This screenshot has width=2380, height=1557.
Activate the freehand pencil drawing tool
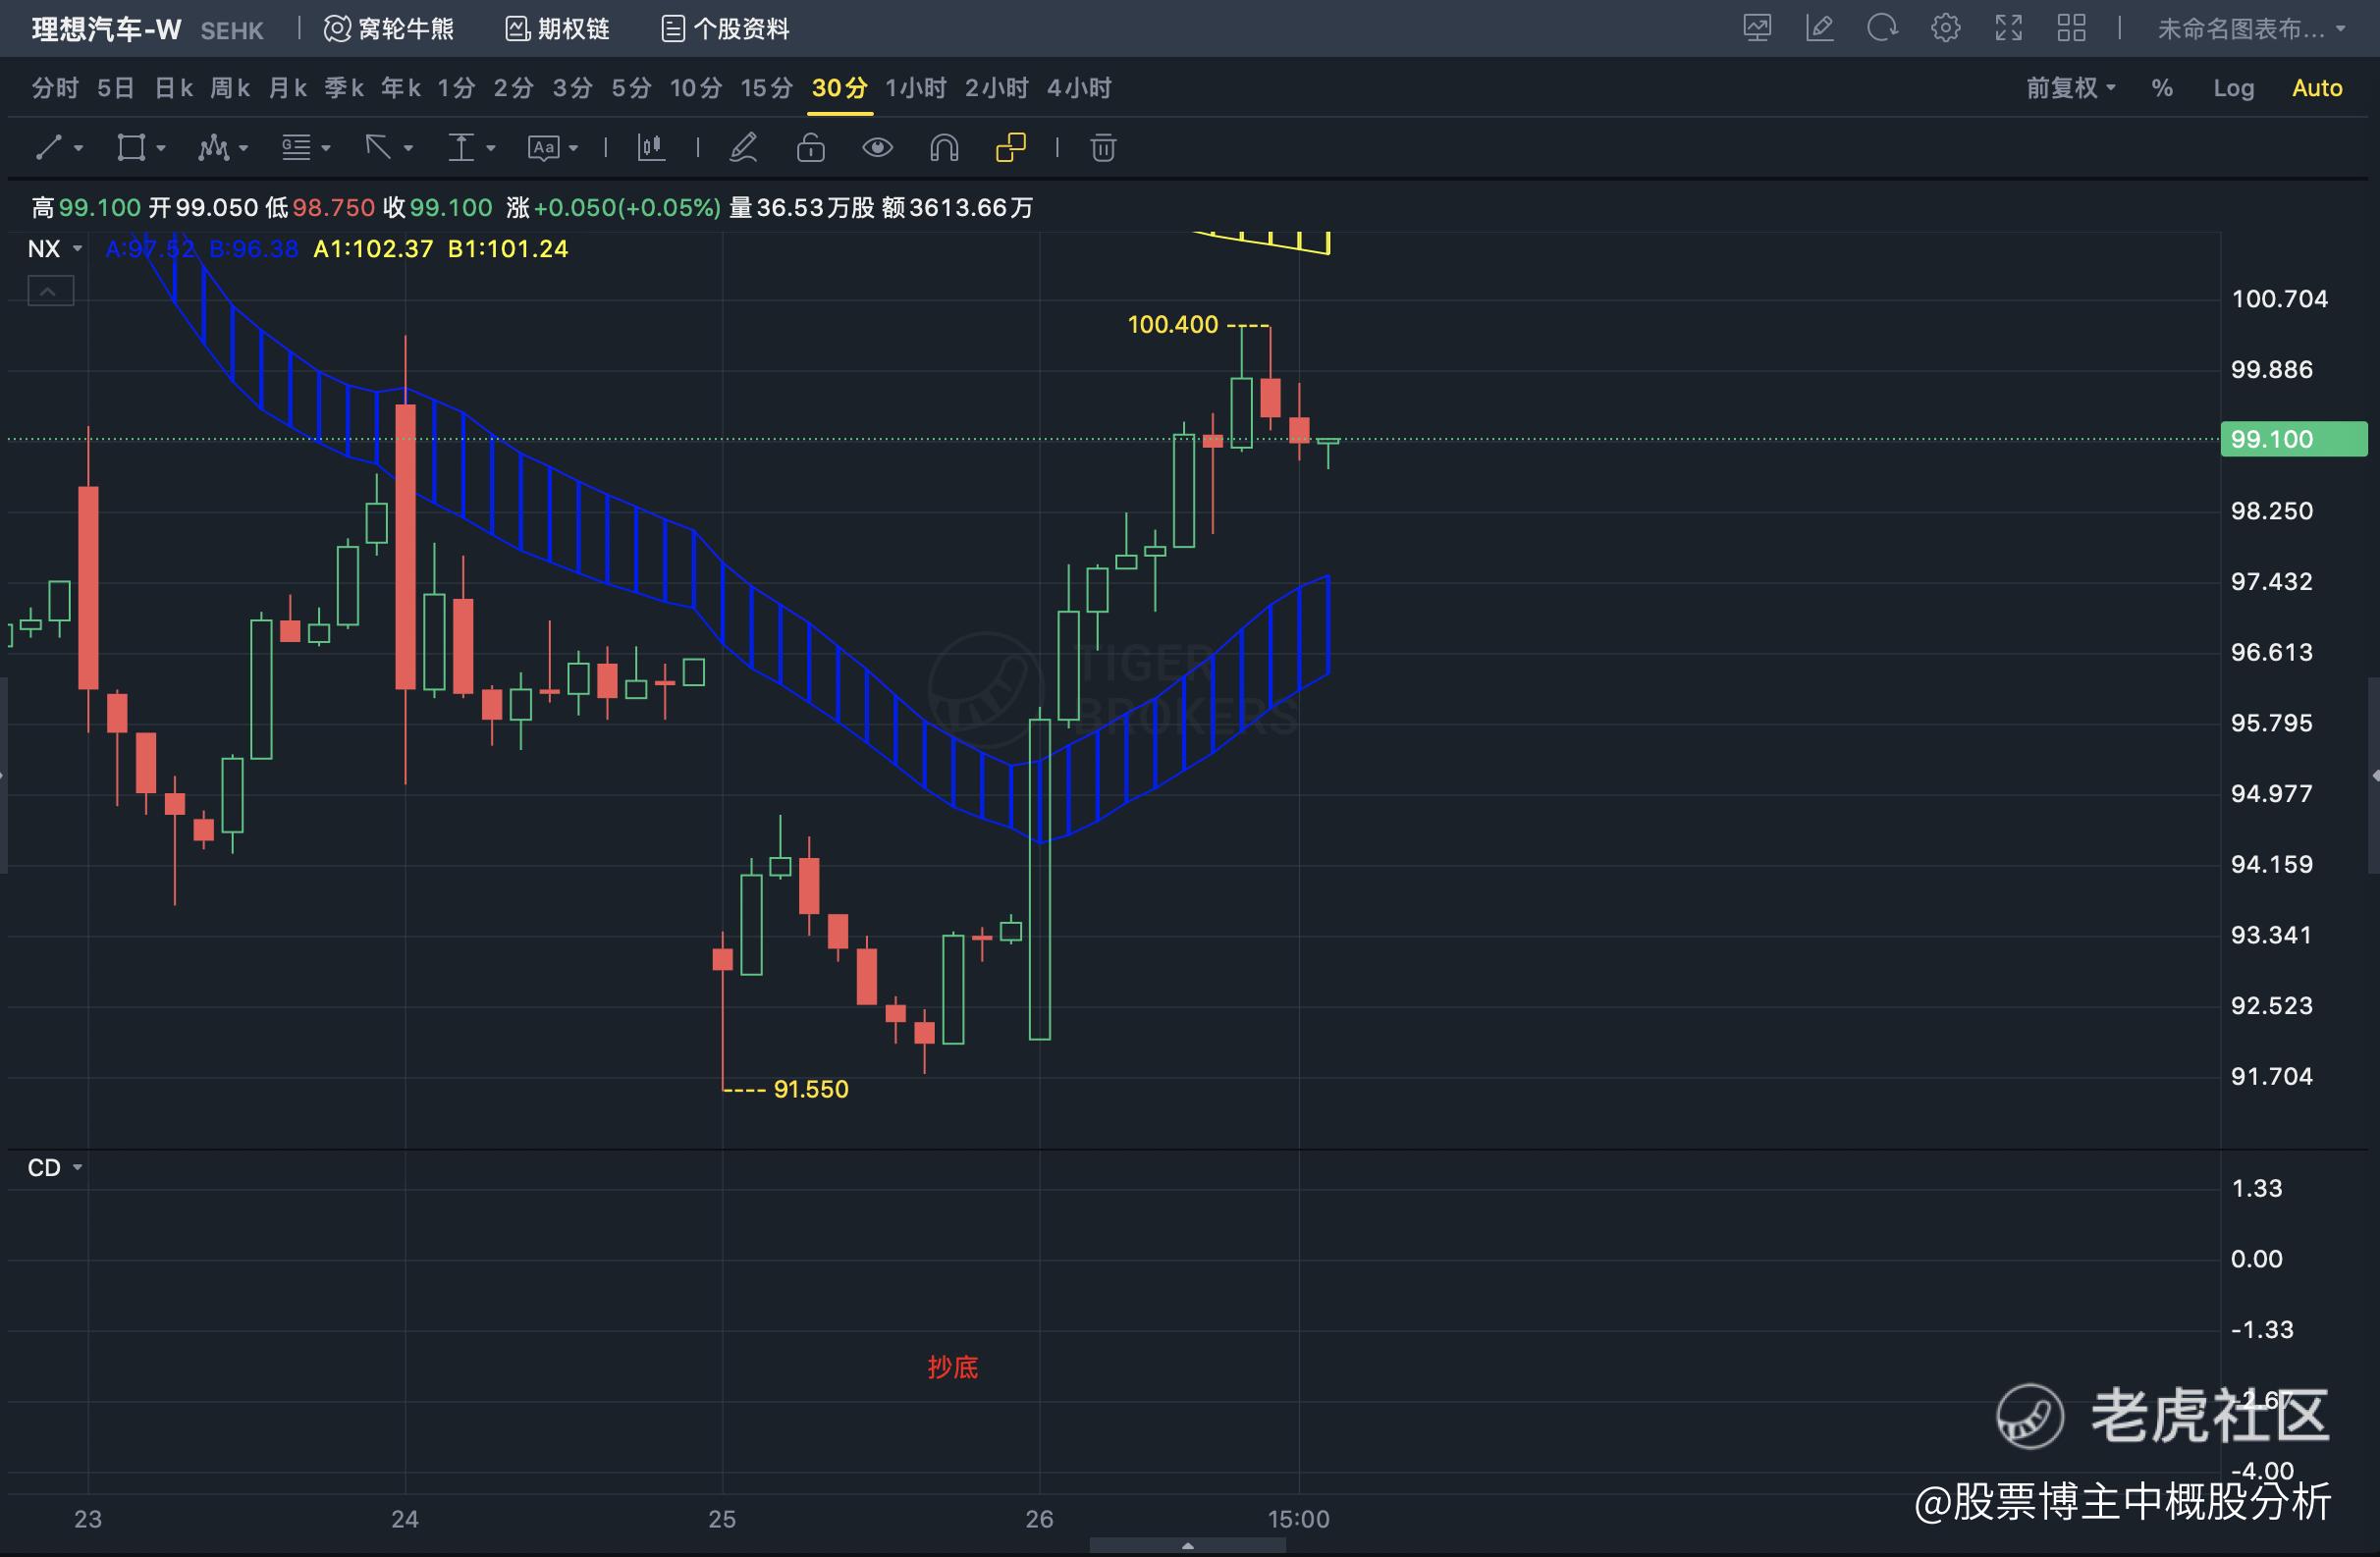pyautogui.click(x=743, y=148)
